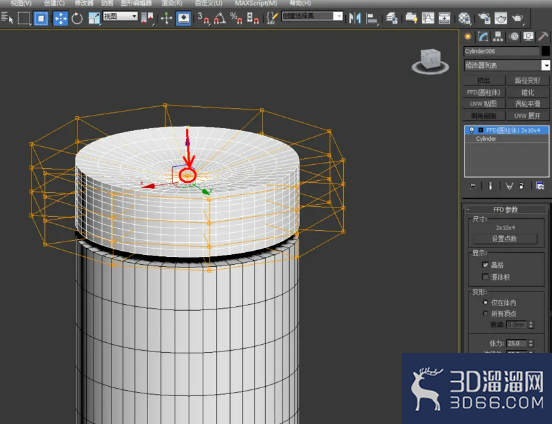Open the reference coordinate system dropdown

[x=120, y=16]
